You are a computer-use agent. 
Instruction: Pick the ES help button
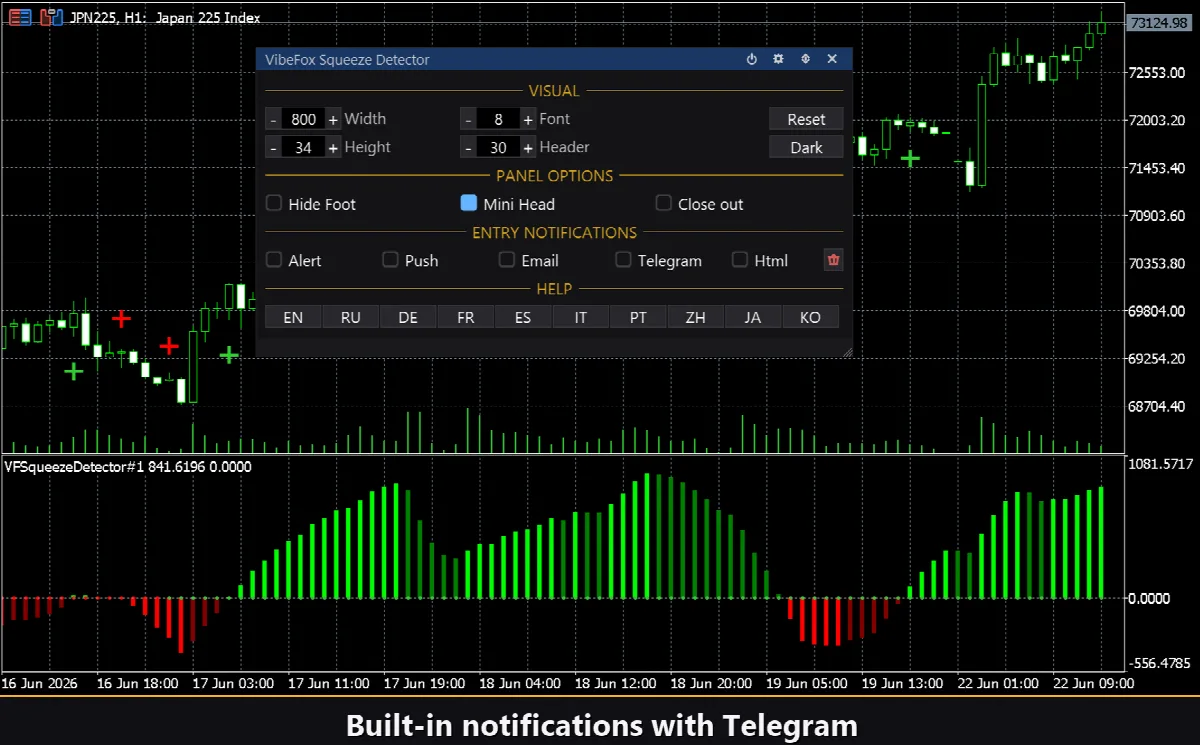[x=523, y=317]
